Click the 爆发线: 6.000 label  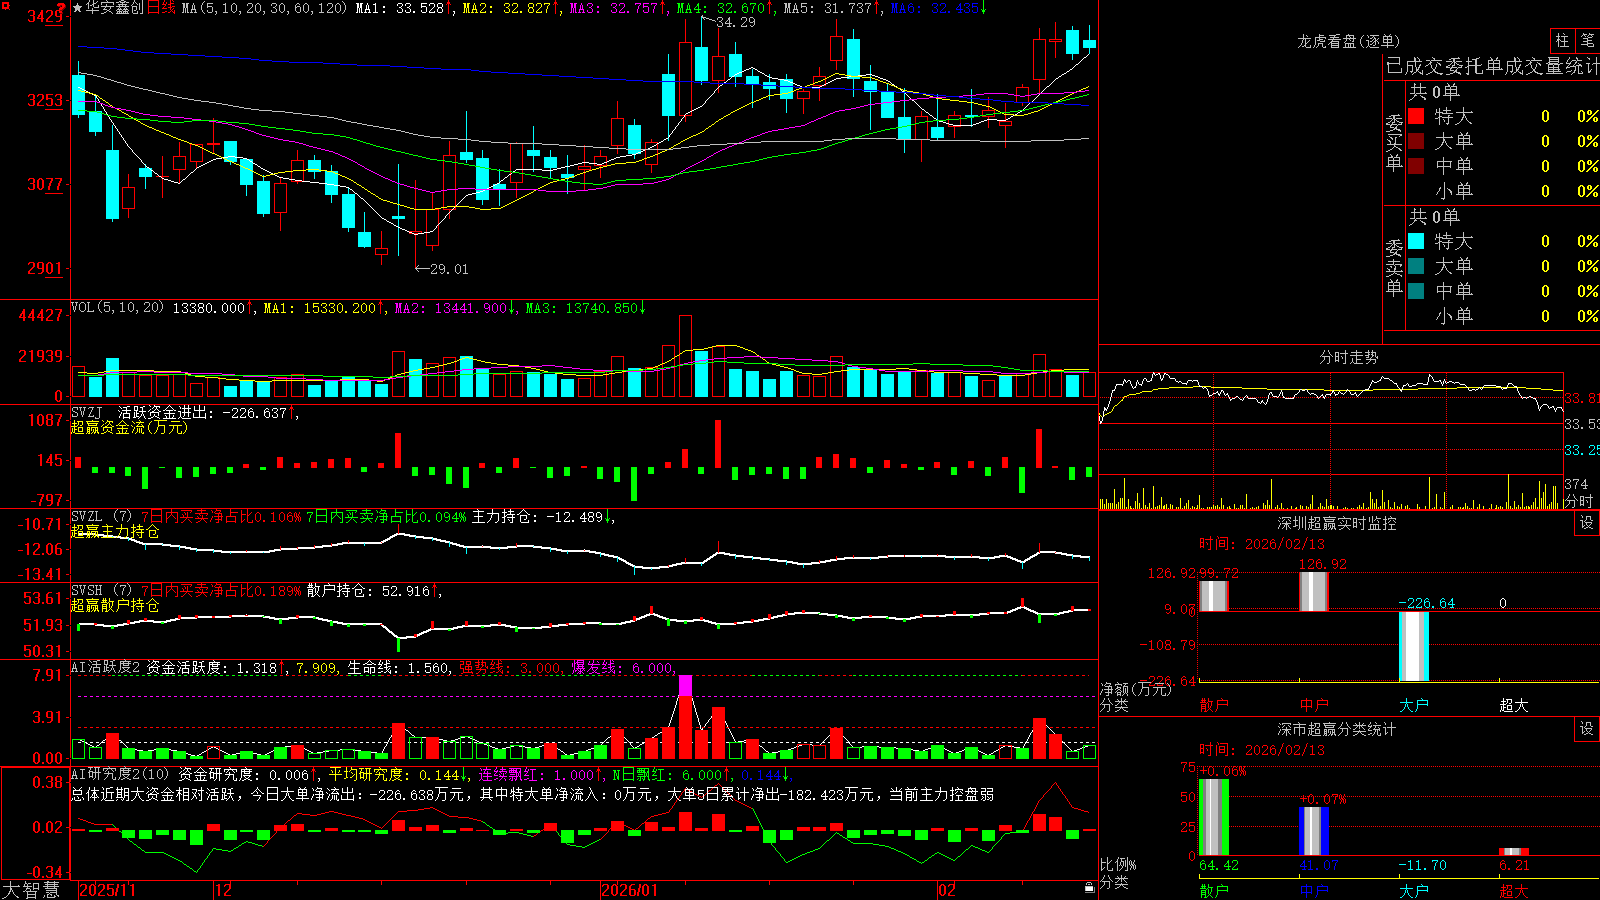click(624, 667)
